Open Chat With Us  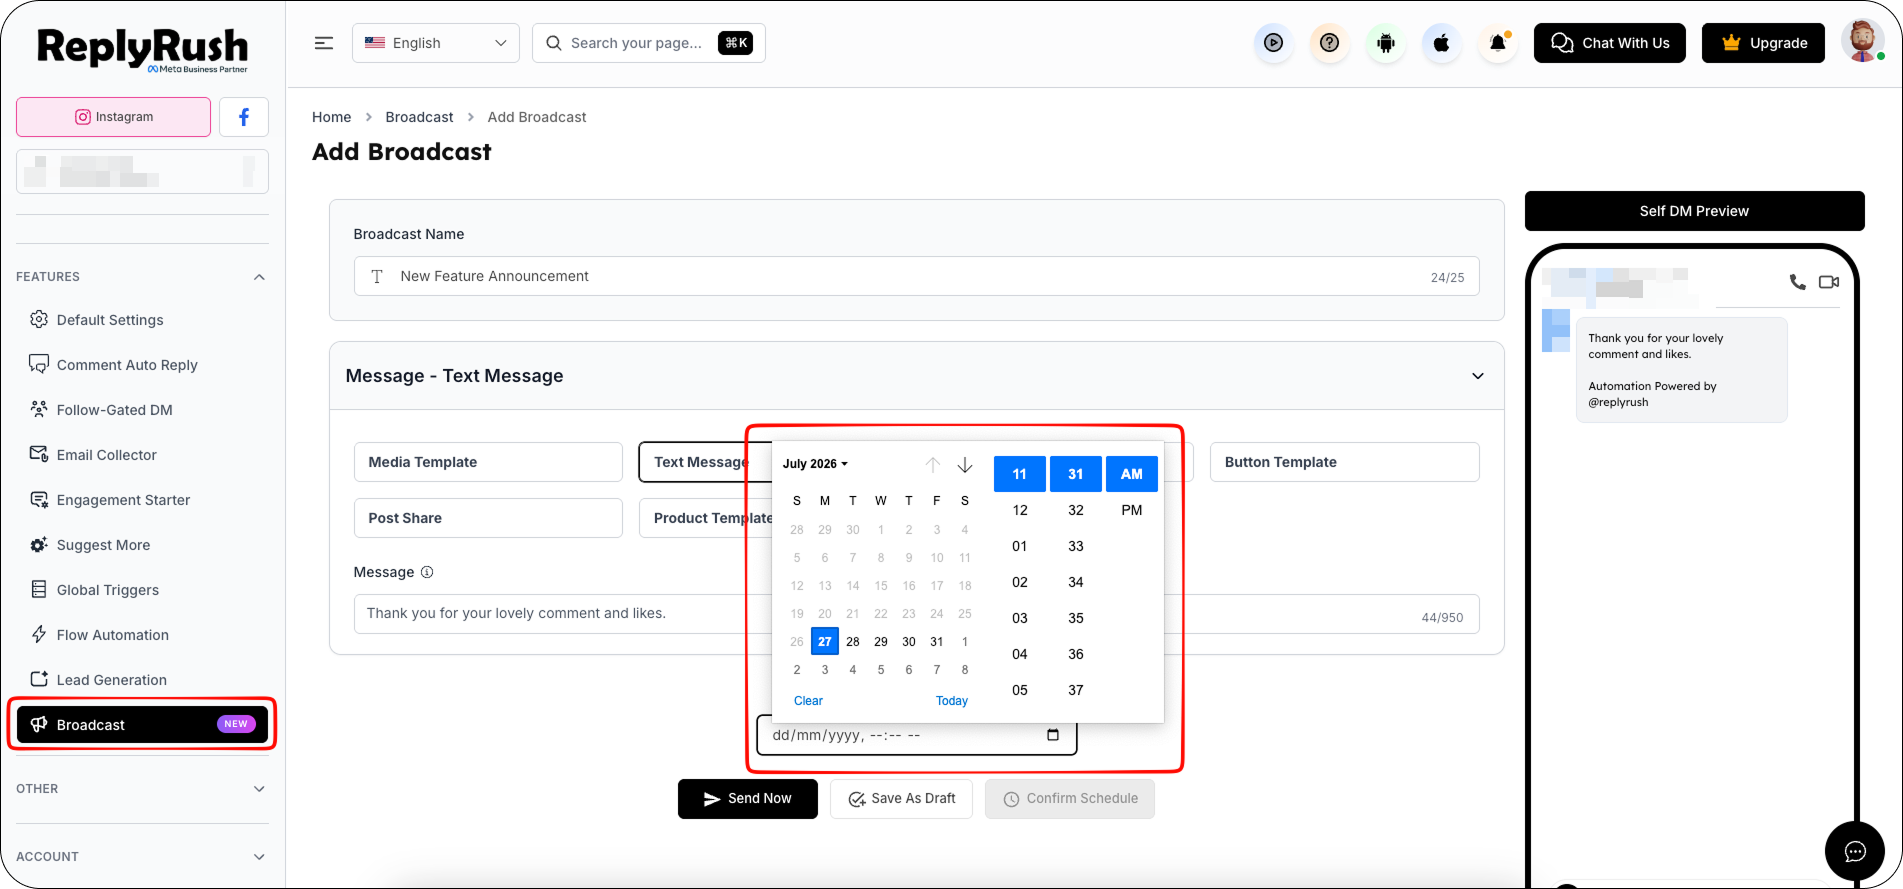point(1610,43)
